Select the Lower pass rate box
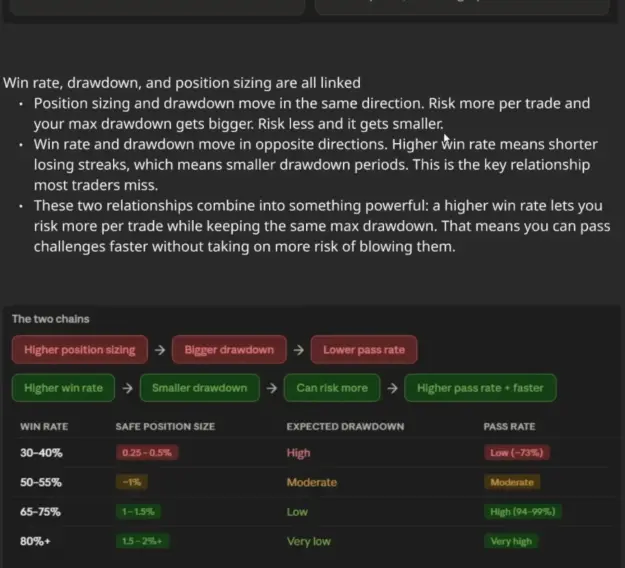625x568 pixels. click(364, 350)
